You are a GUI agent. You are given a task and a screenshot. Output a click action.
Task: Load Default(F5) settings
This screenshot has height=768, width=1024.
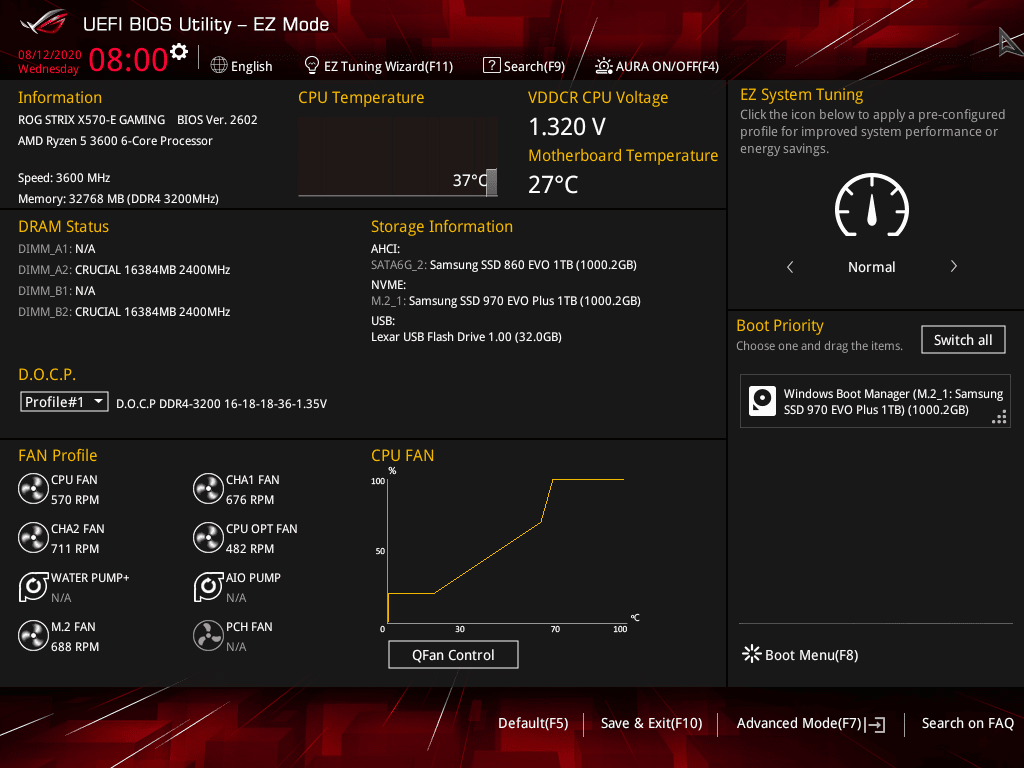click(533, 724)
